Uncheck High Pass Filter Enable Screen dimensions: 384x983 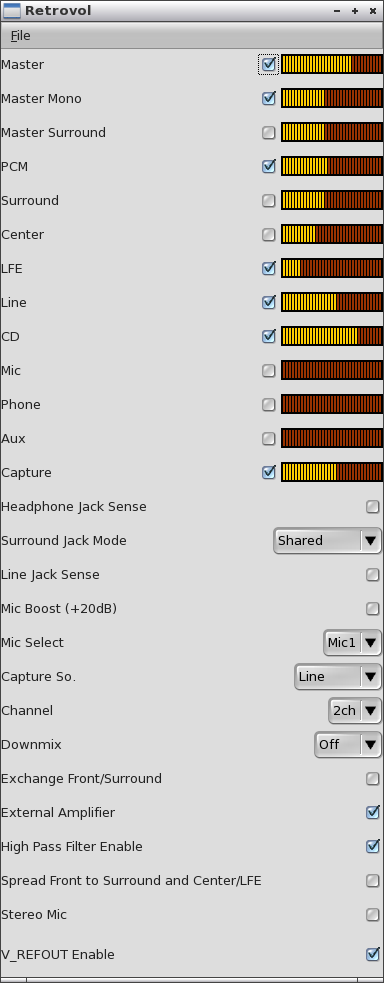pyautogui.click(x=373, y=846)
